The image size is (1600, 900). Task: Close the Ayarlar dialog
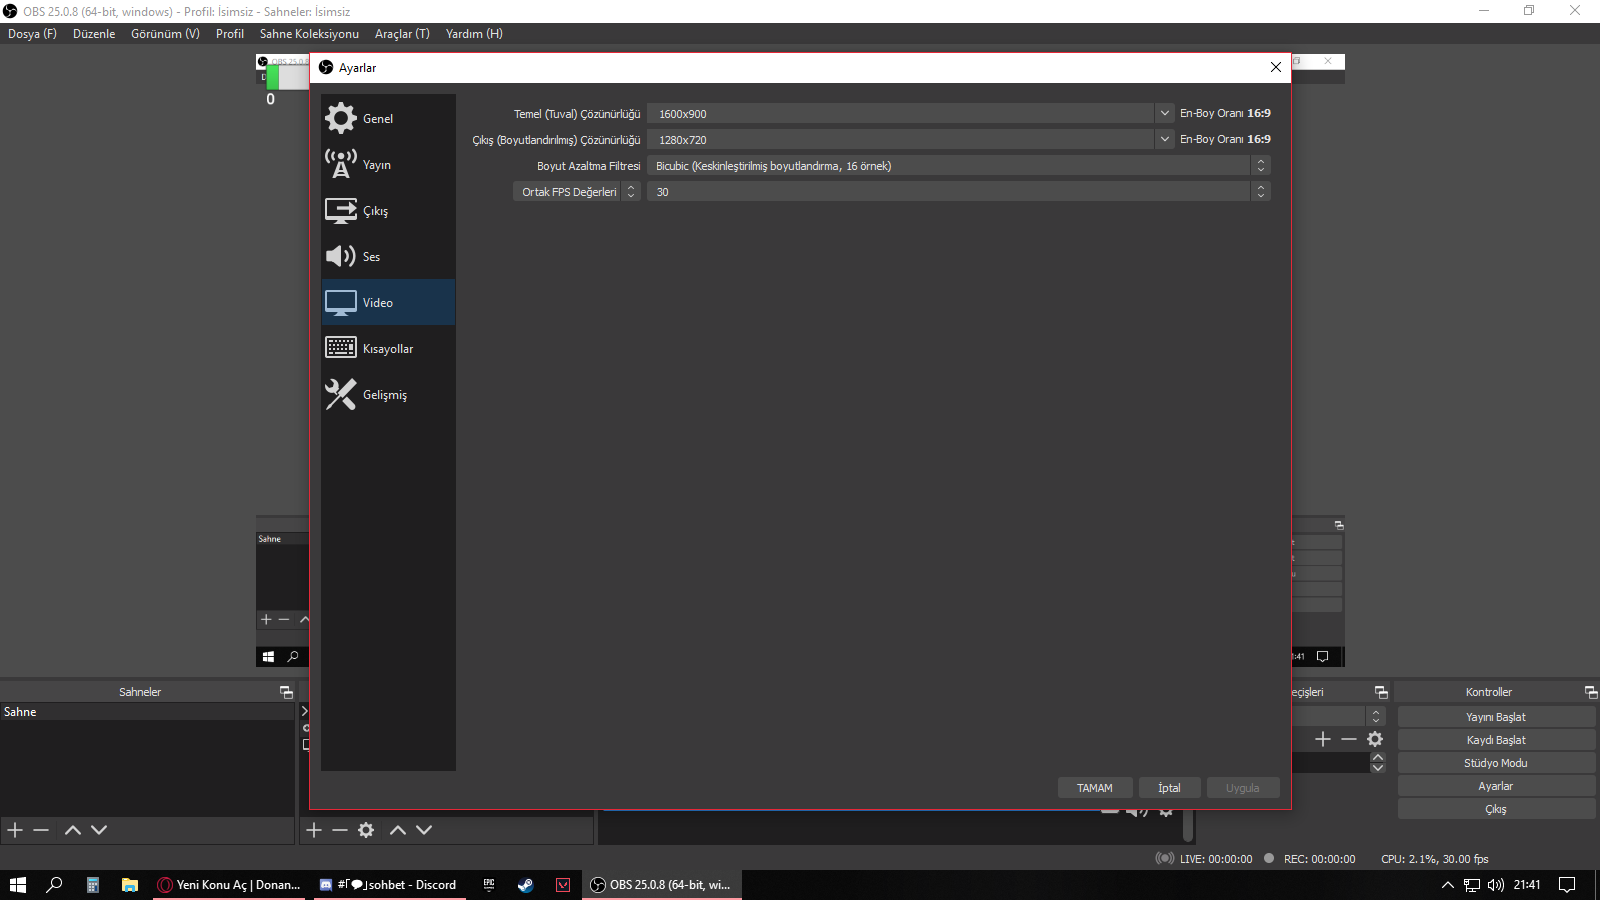tap(1276, 67)
